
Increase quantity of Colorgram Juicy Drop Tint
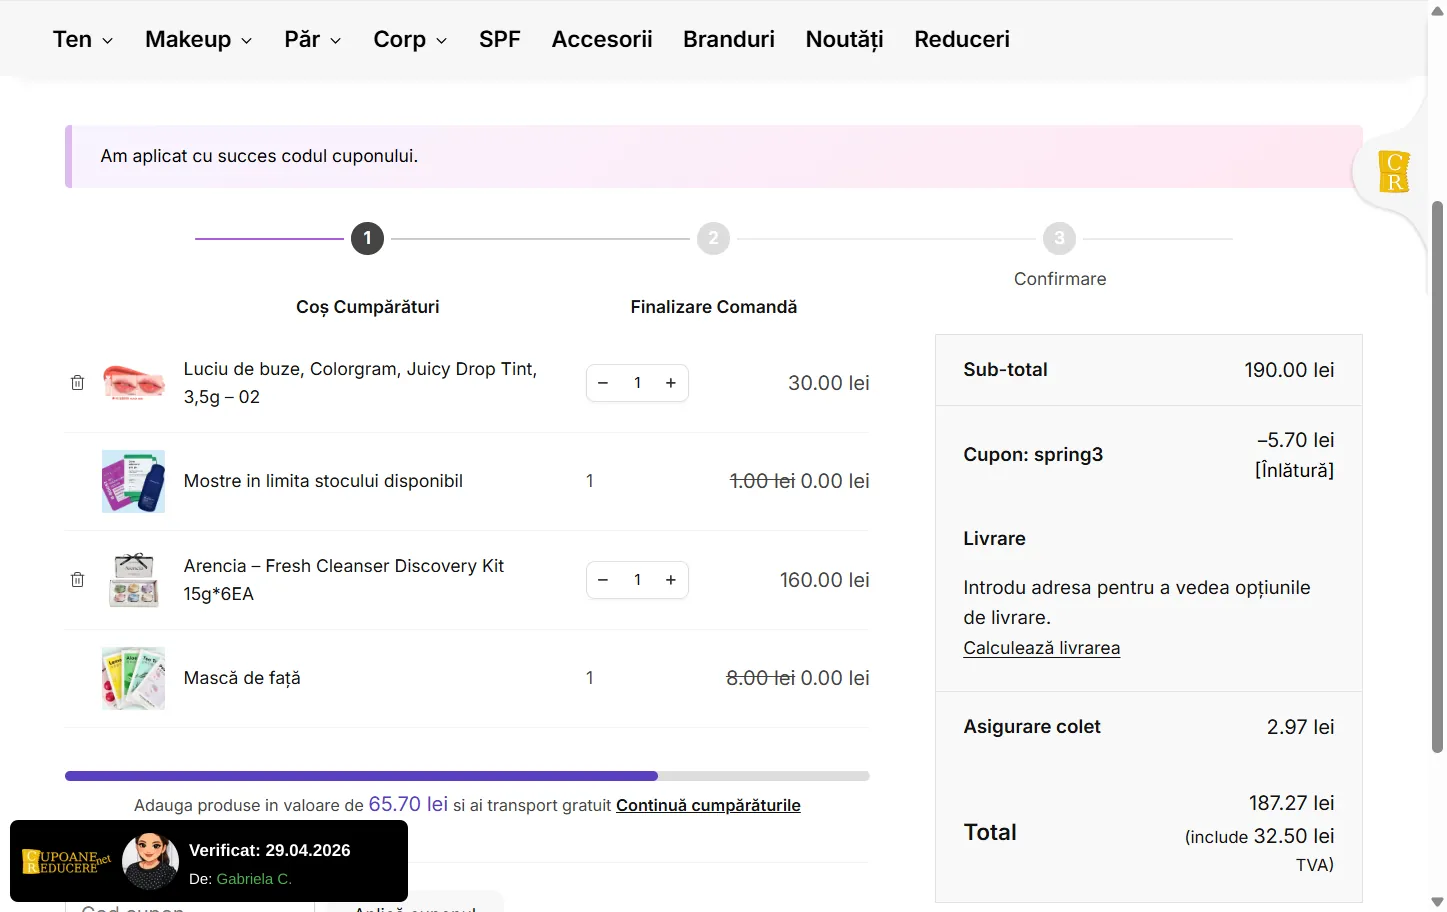pos(671,383)
